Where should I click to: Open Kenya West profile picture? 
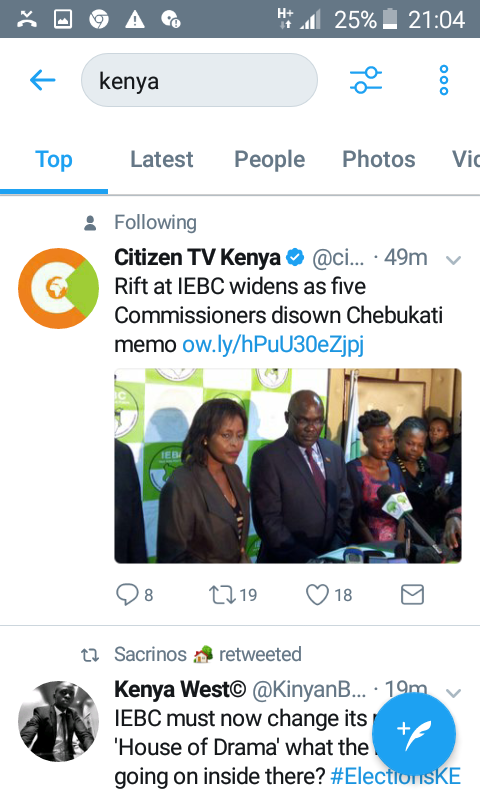[59, 721]
